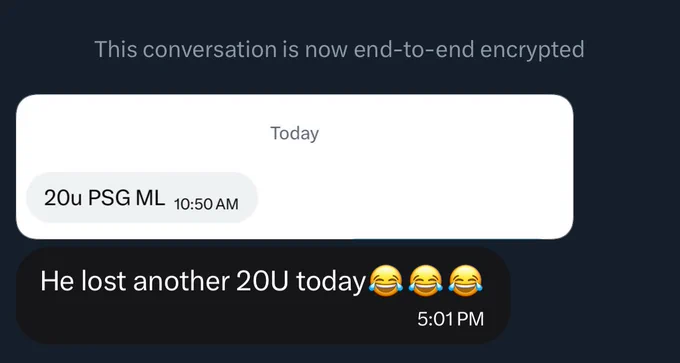Click 'This conversation' in the top notice
Image resolution: width=680 pixels, height=363 pixels.
click(x=185, y=49)
